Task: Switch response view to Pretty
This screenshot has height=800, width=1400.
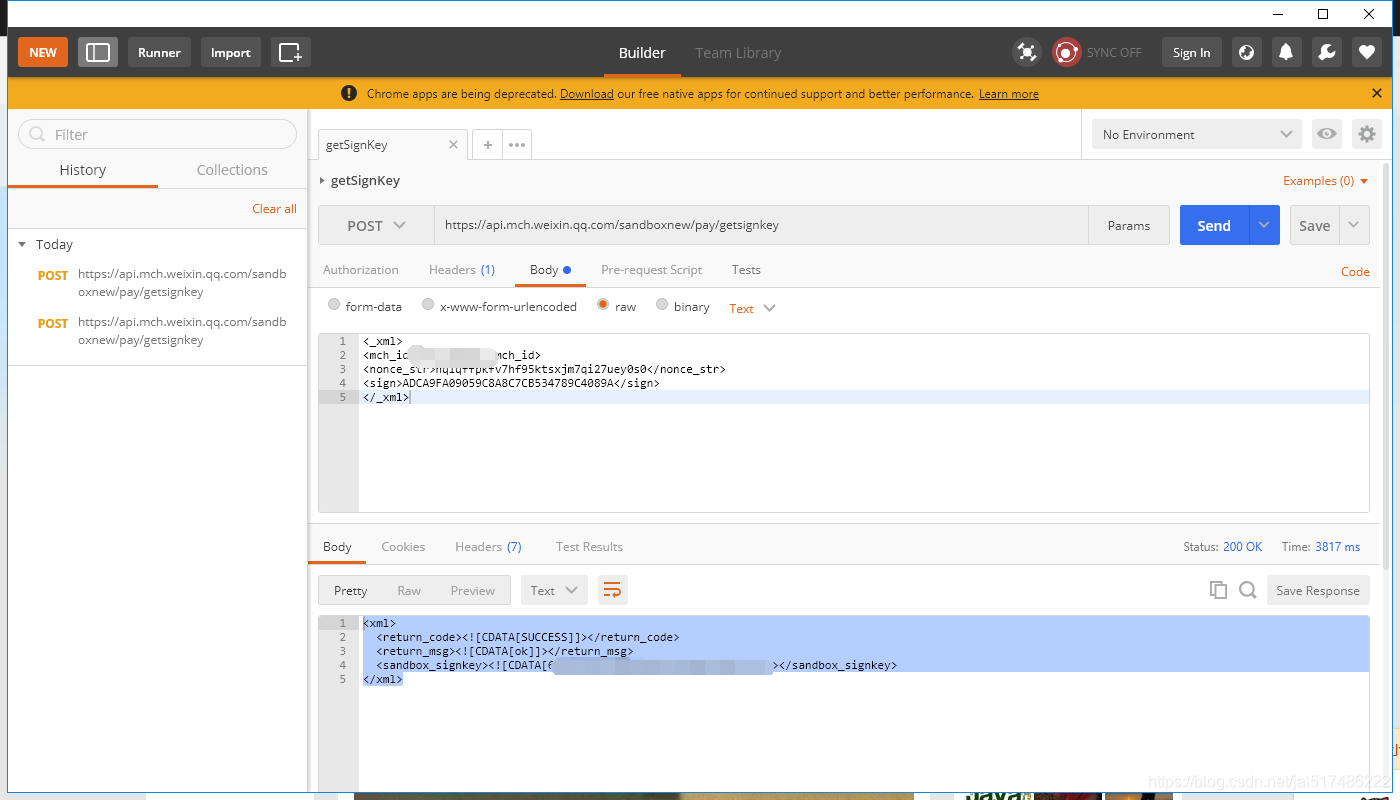Action: [x=350, y=590]
